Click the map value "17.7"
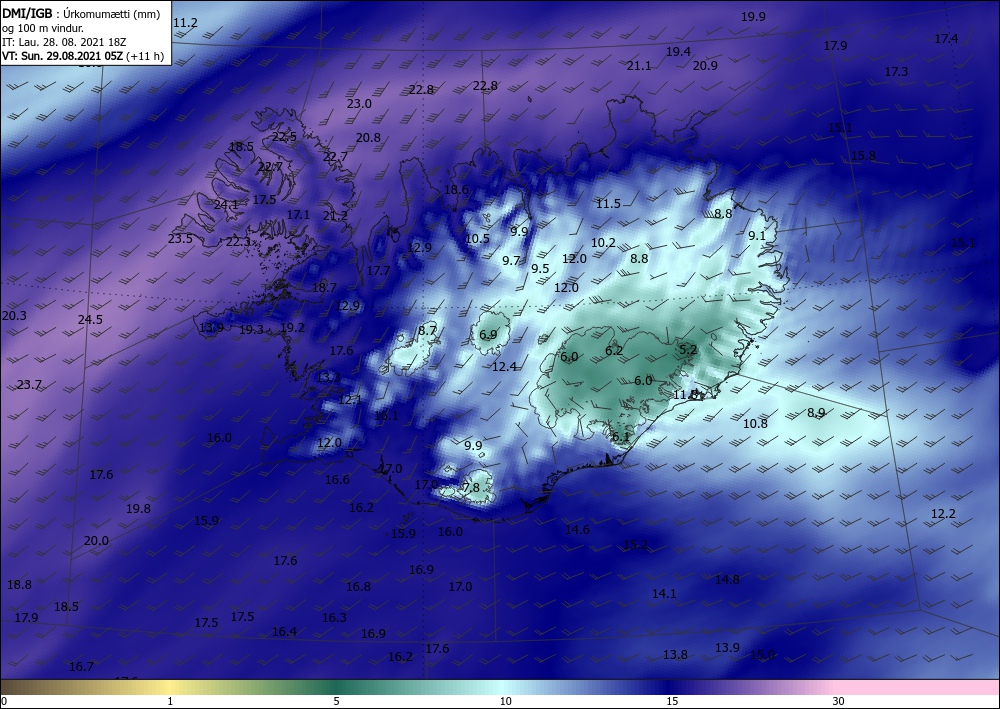The width and height of the screenshot is (1000, 709). pyautogui.click(x=378, y=271)
